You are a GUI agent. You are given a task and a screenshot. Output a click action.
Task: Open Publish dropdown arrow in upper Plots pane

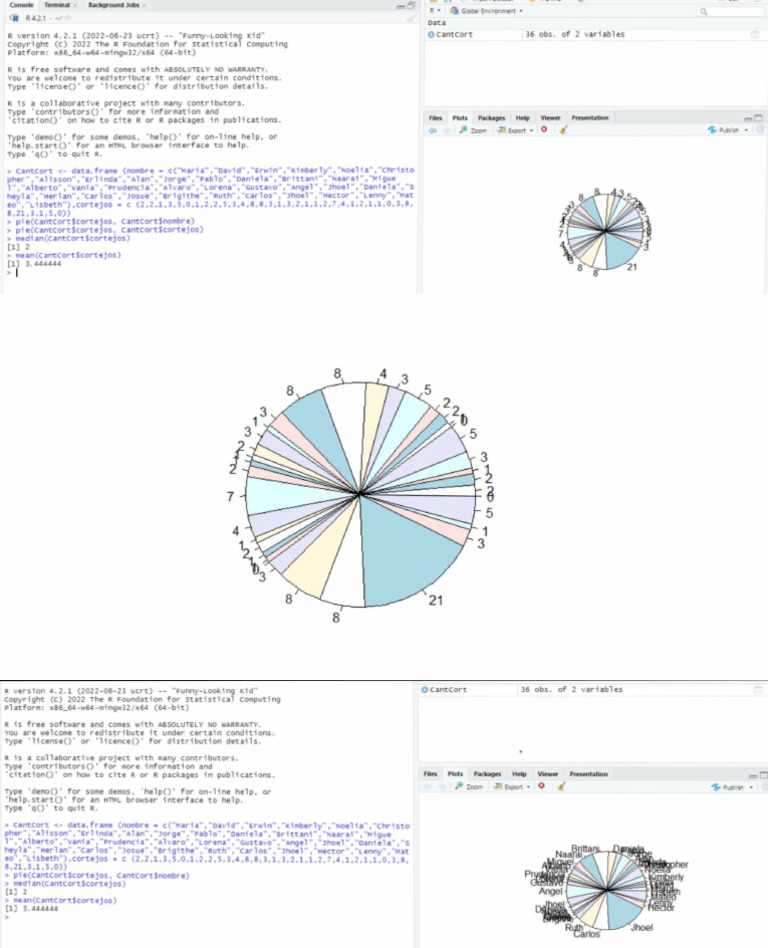coord(746,130)
